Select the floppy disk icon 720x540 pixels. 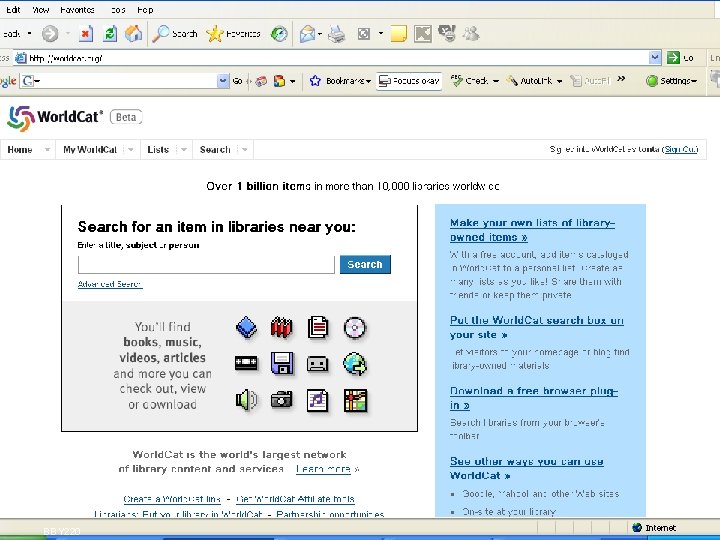282,363
